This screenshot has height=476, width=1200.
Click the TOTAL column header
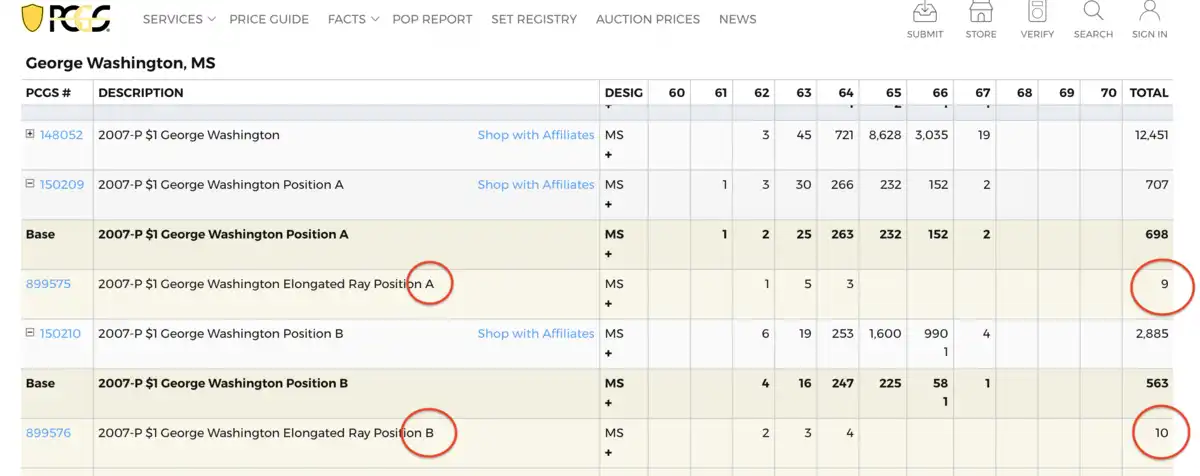(1148, 93)
